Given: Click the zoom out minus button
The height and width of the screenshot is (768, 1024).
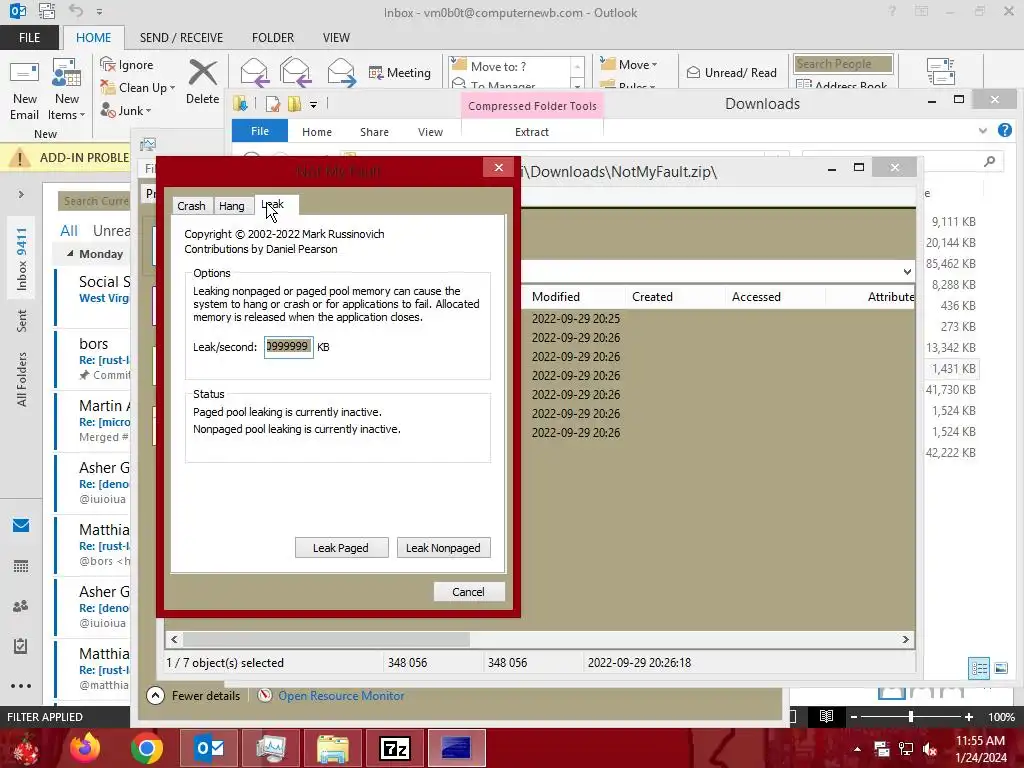Looking at the screenshot, I should click(x=854, y=717).
